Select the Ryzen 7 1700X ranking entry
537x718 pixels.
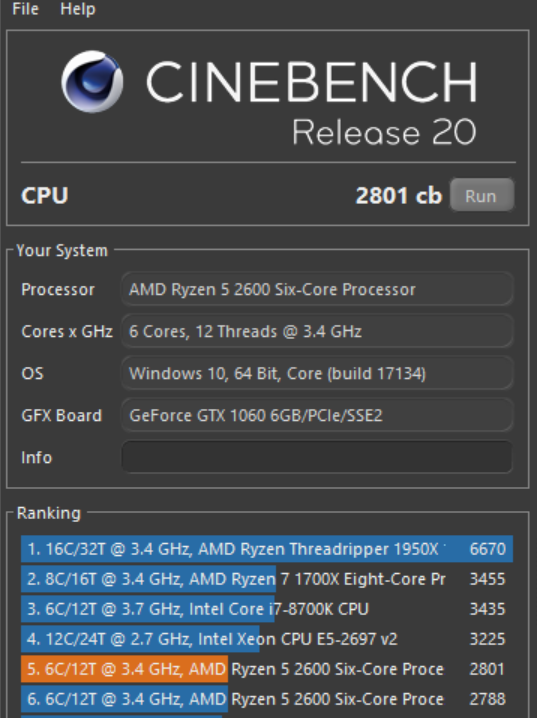(x=267, y=579)
